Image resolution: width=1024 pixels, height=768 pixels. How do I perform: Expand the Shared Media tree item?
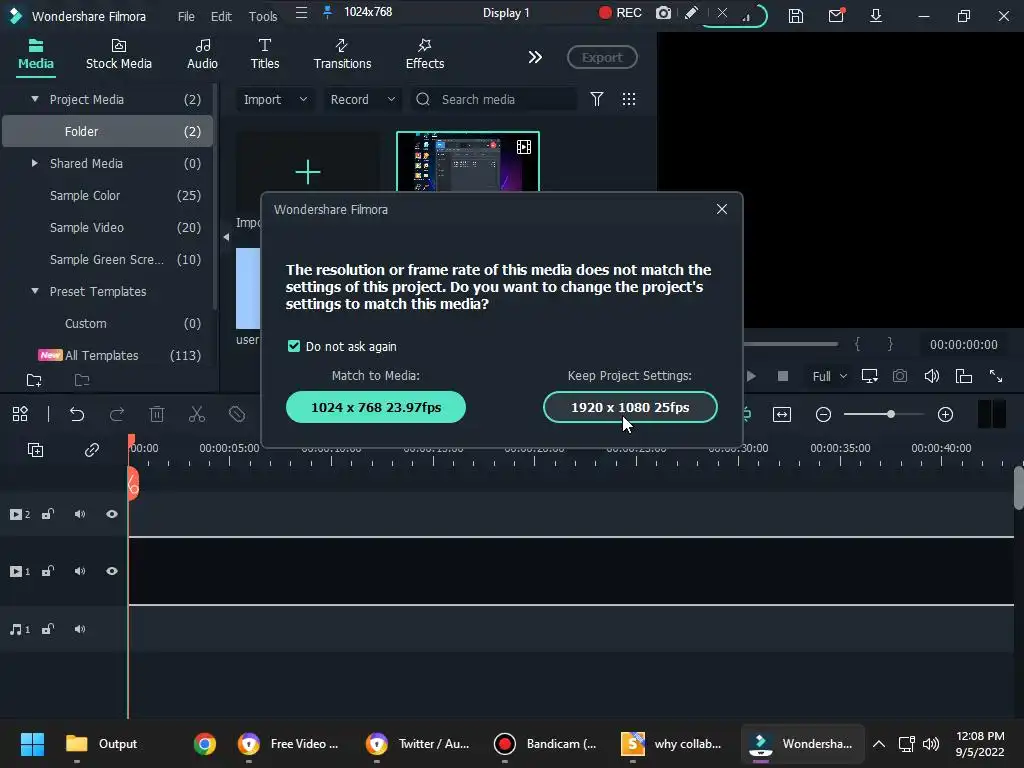click(35, 163)
